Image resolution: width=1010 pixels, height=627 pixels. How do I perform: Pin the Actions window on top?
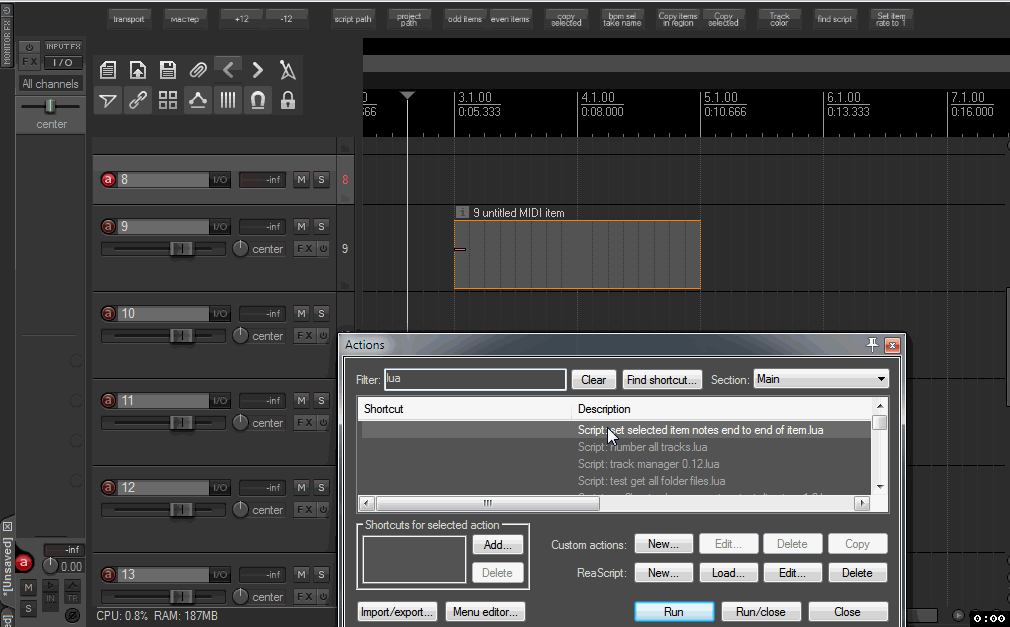point(872,345)
